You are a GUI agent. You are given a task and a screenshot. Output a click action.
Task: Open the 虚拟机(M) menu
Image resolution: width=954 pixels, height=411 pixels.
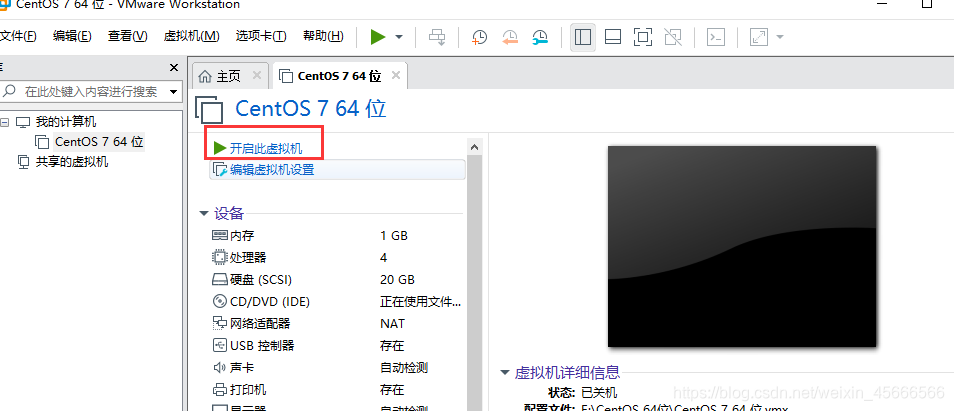click(x=192, y=36)
